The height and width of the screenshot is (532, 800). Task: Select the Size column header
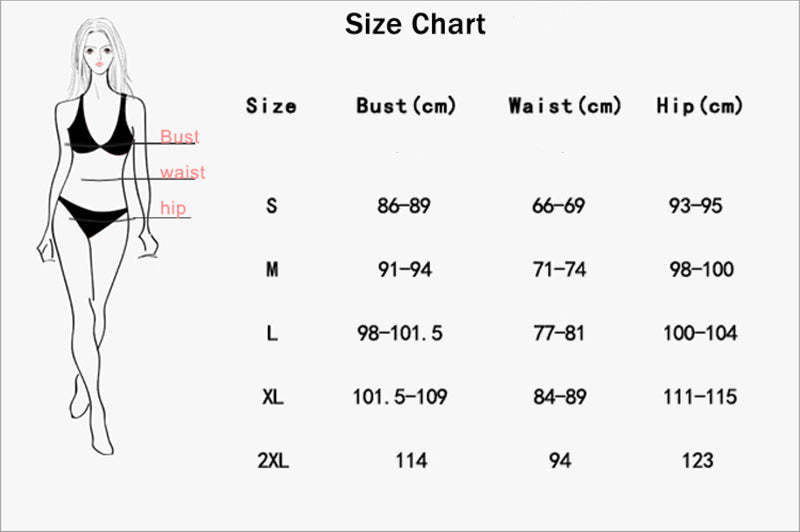271,106
